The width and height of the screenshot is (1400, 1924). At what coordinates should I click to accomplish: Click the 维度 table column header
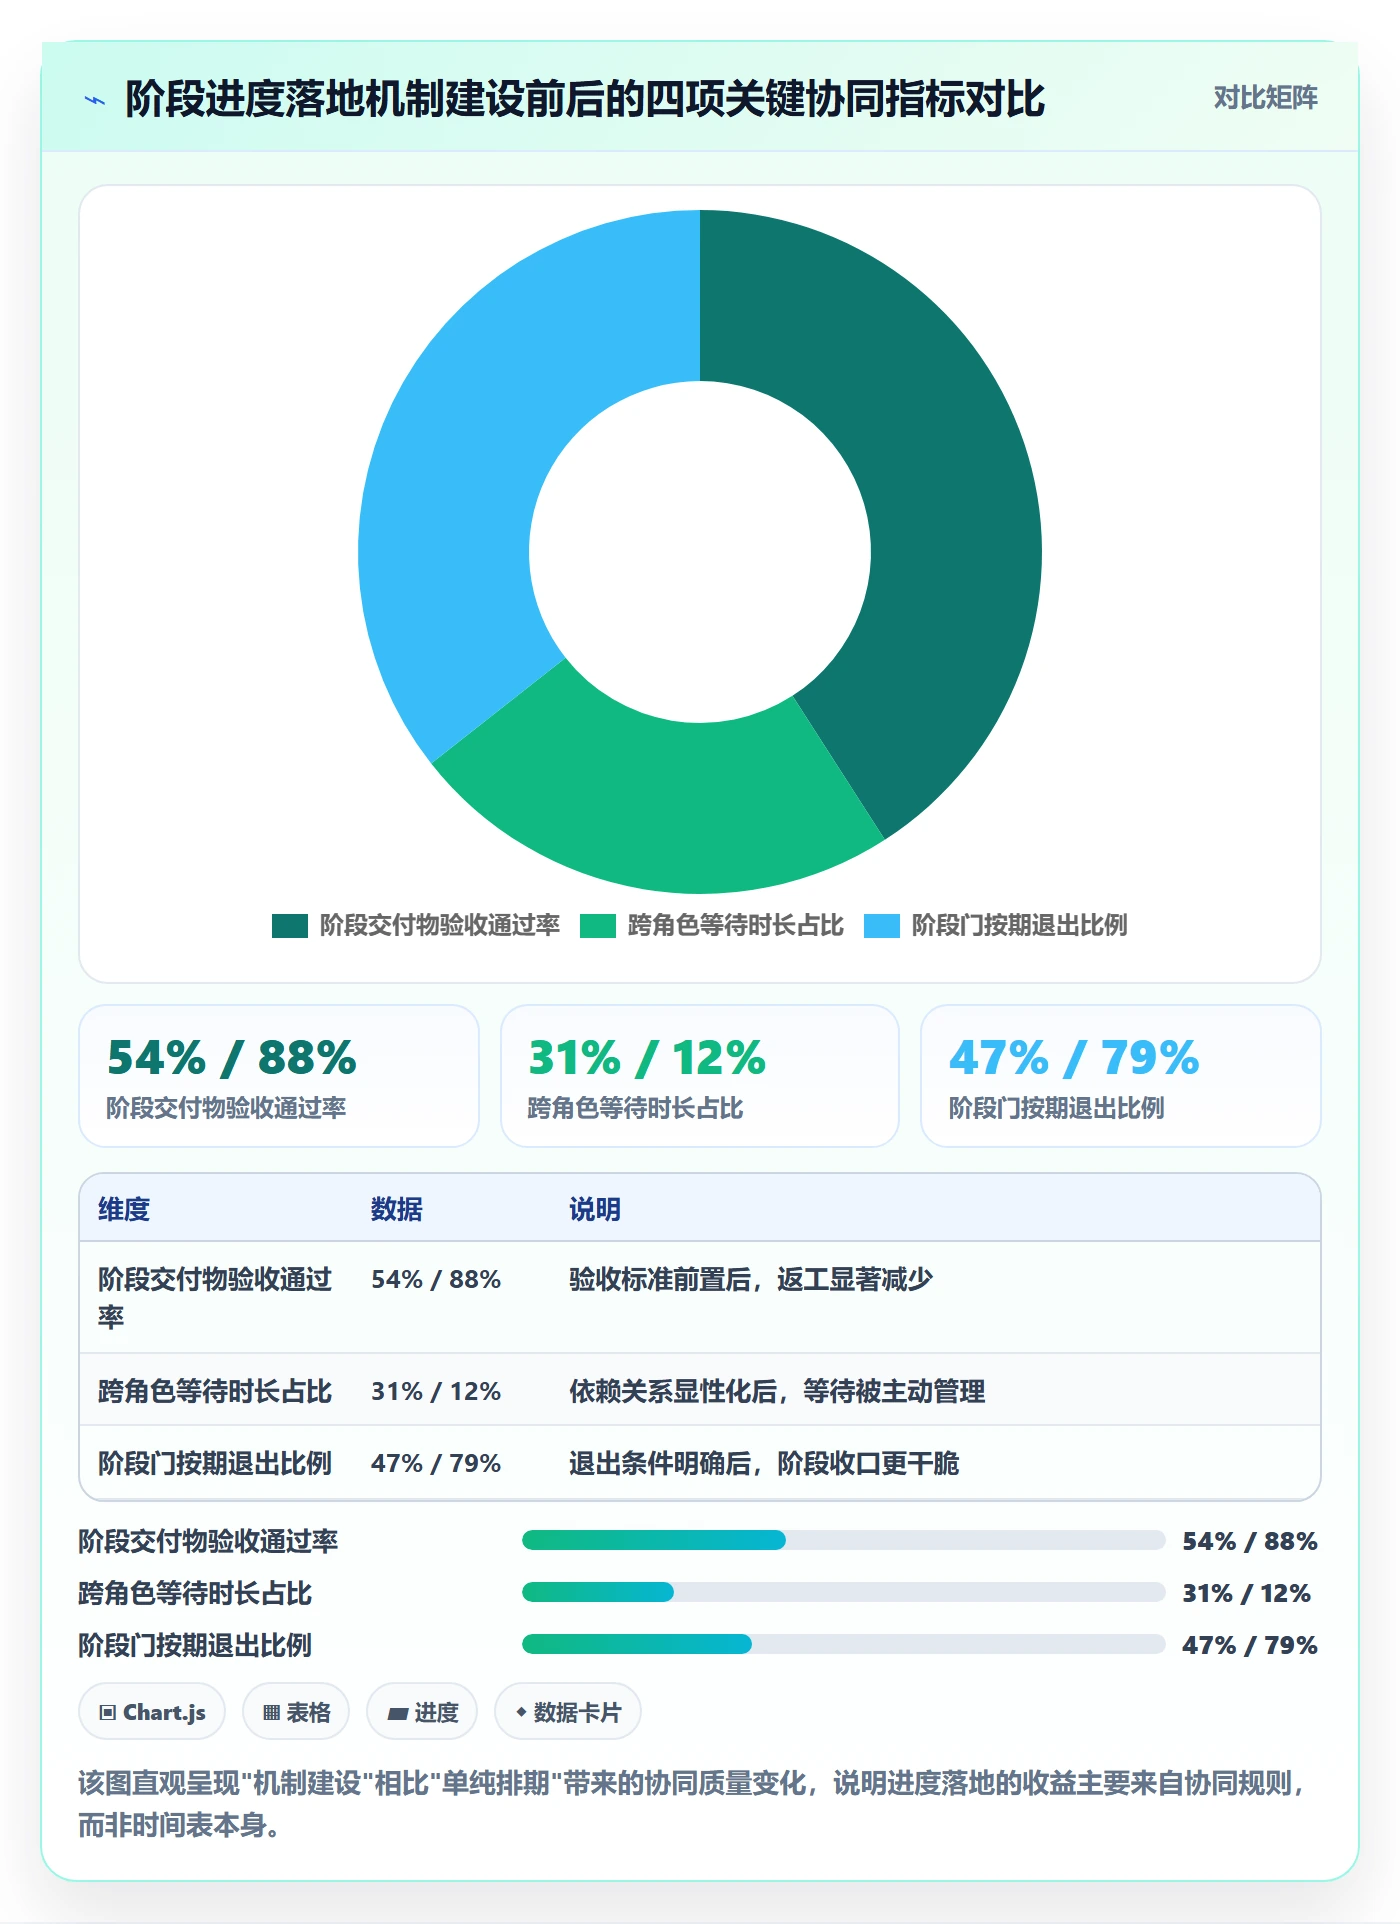pos(124,1209)
